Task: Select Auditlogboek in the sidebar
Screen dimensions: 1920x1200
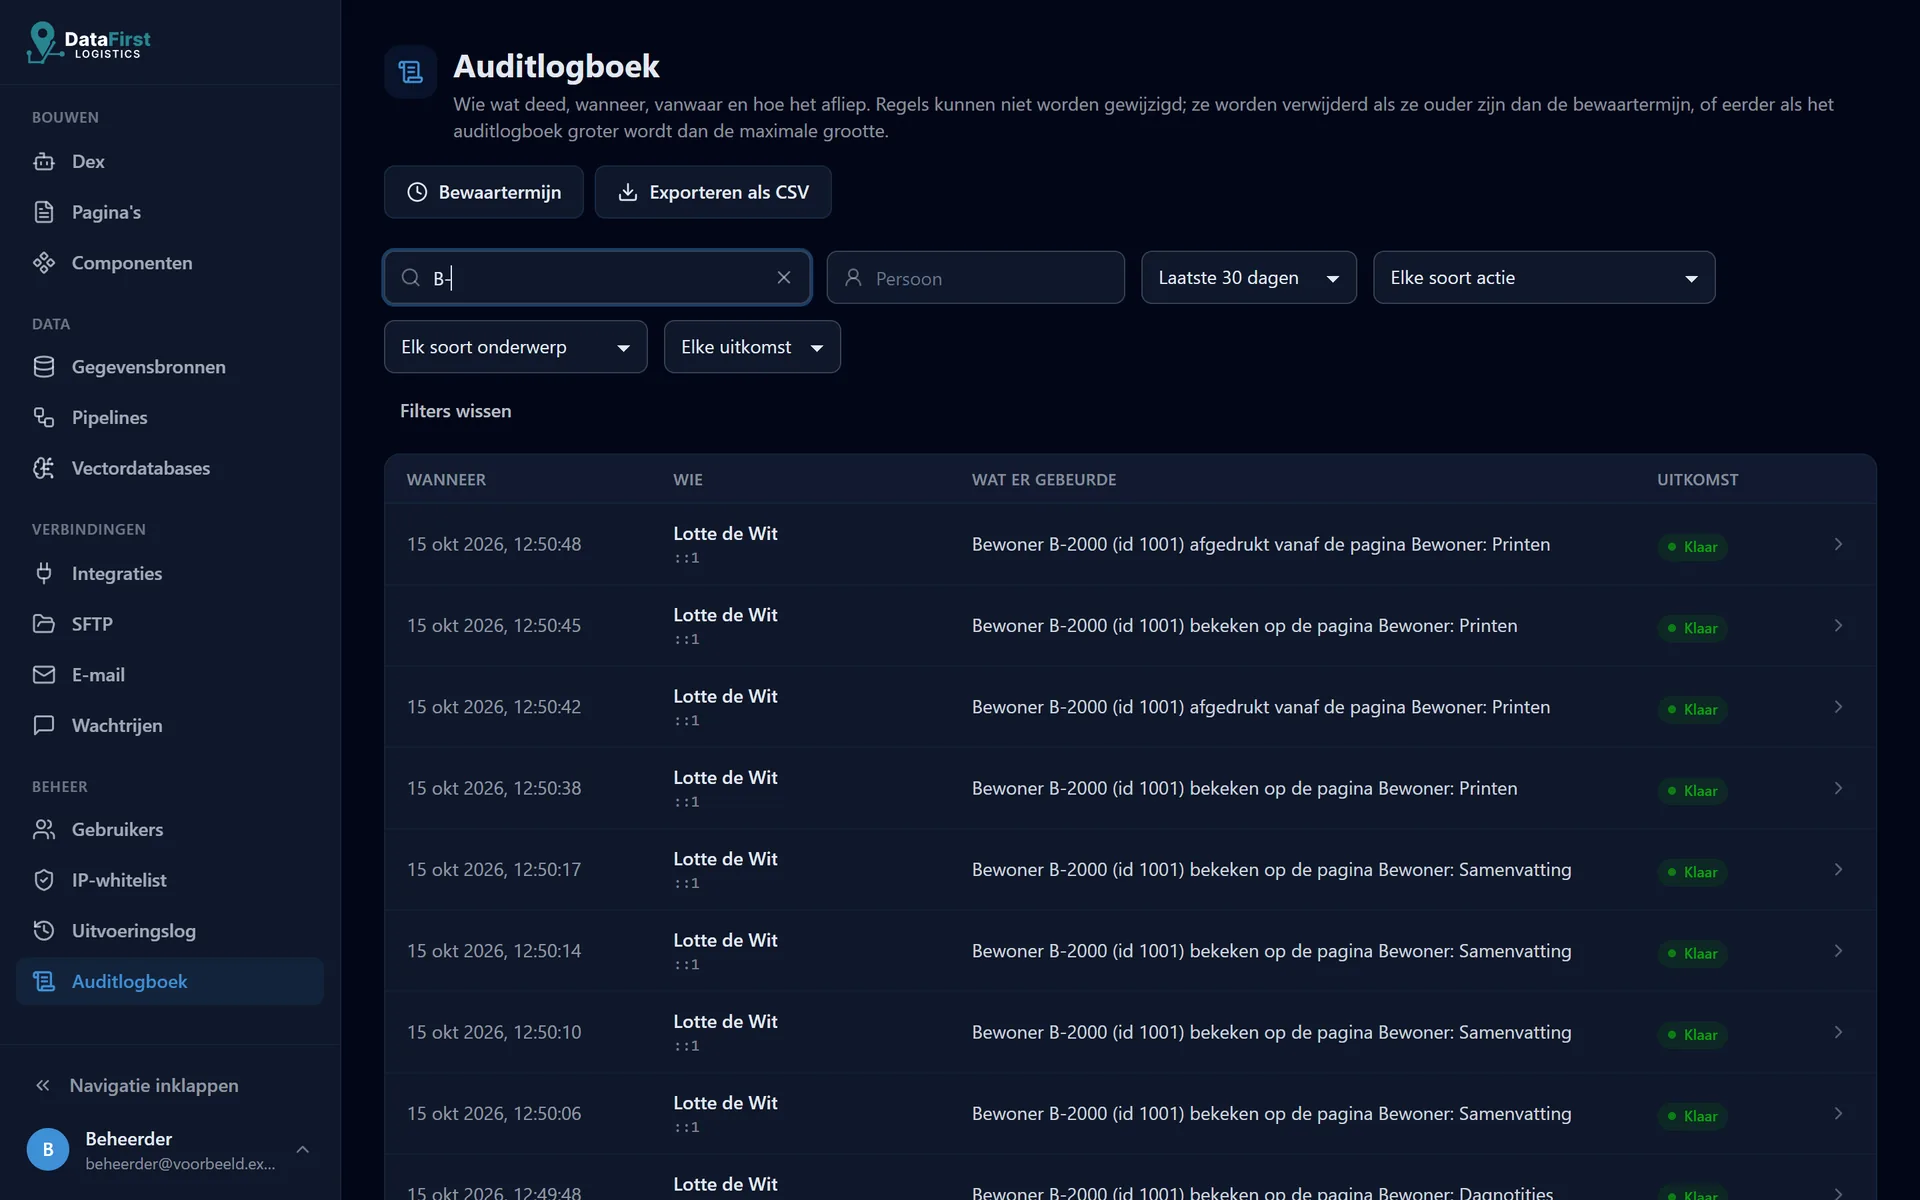Action: [x=170, y=981]
